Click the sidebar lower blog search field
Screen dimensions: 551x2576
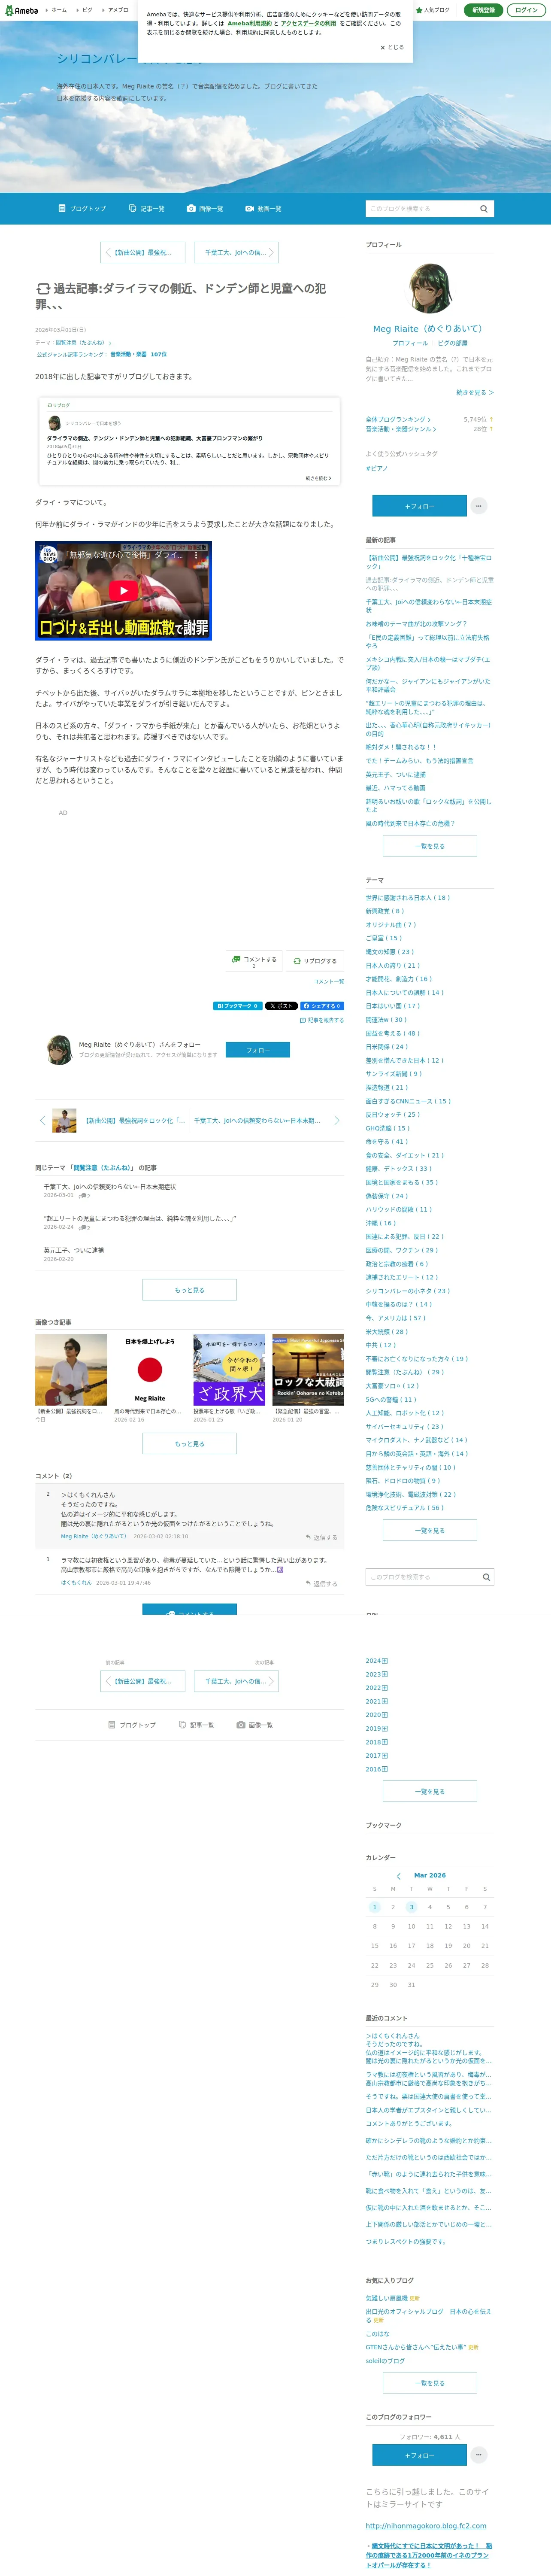(x=422, y=1577)
